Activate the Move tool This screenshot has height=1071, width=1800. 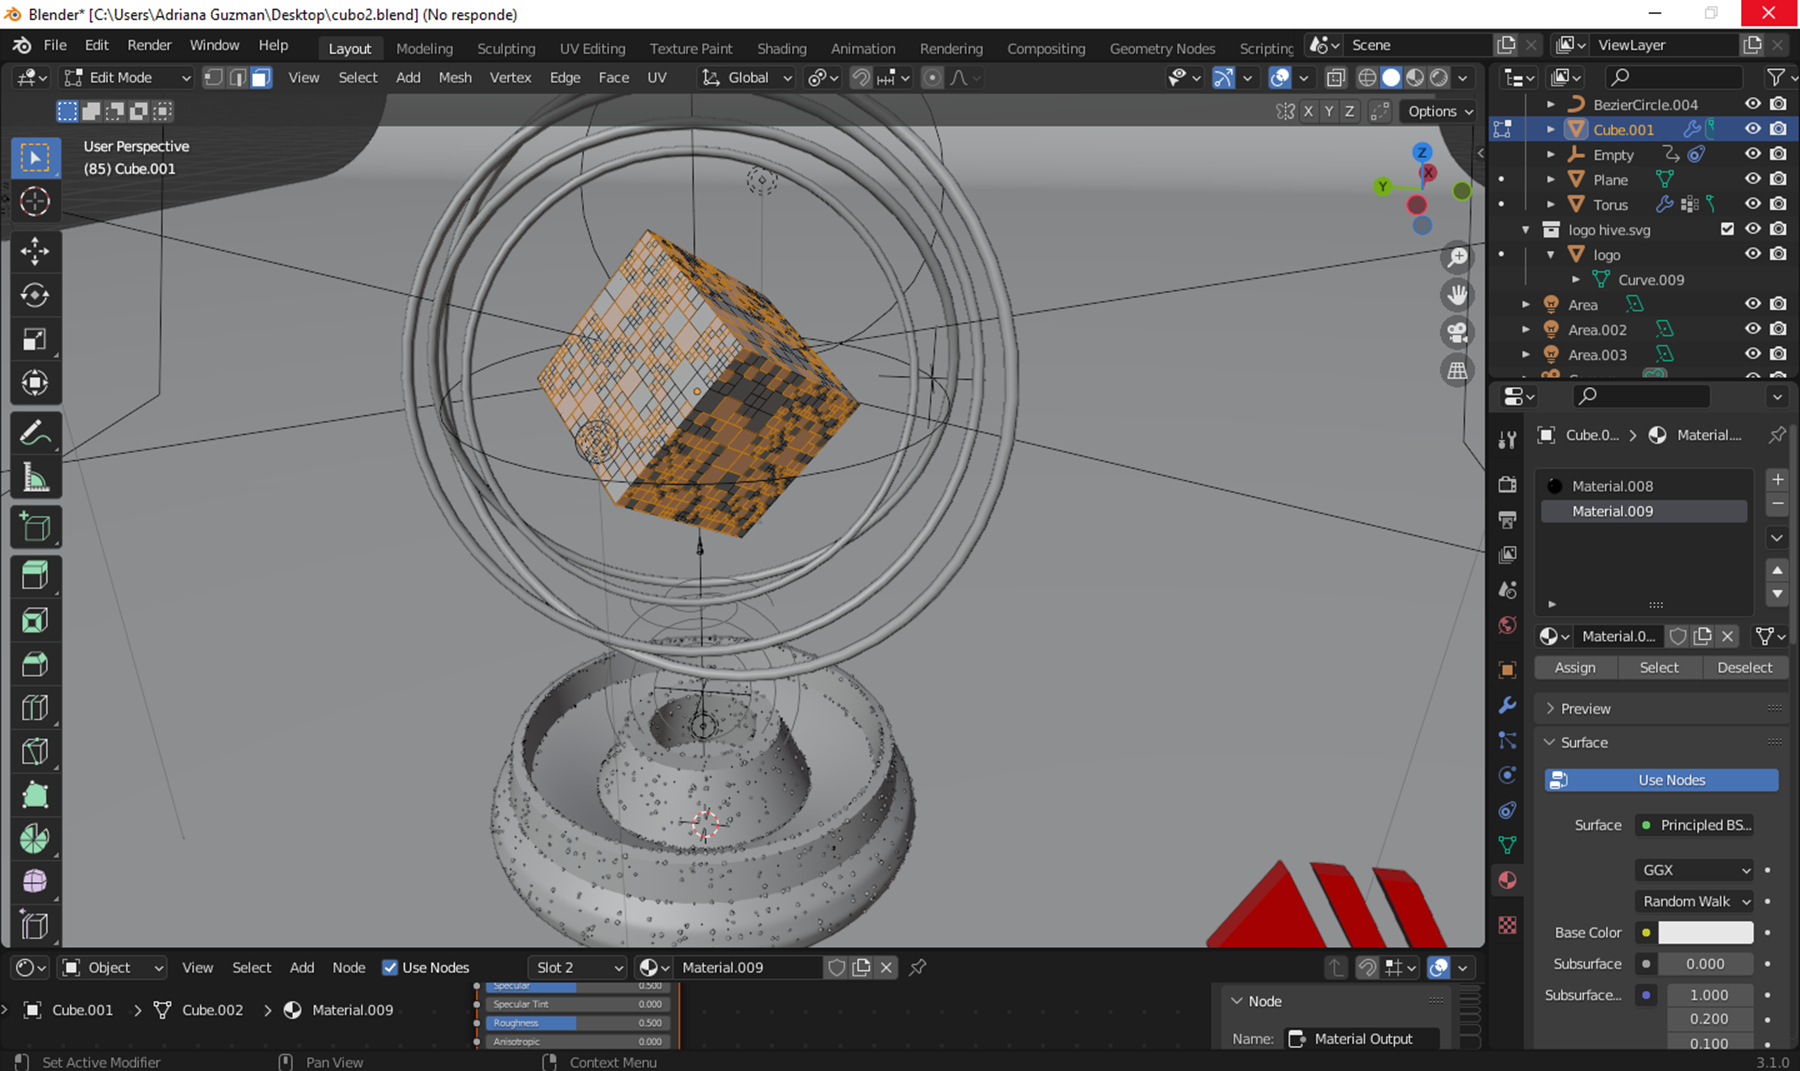click(x=35, y=251)
